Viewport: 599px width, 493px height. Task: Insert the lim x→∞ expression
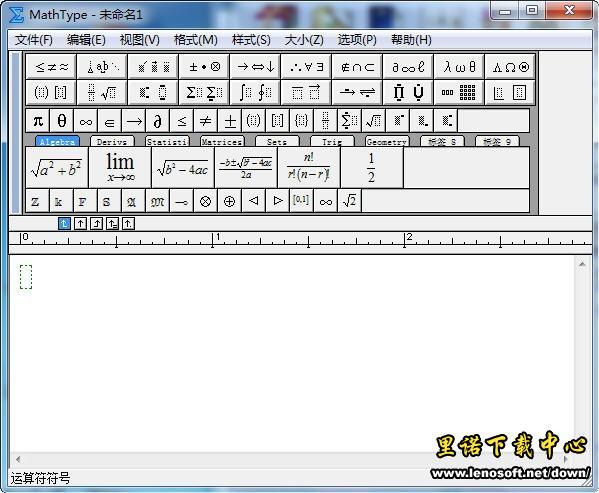(120, 168)
